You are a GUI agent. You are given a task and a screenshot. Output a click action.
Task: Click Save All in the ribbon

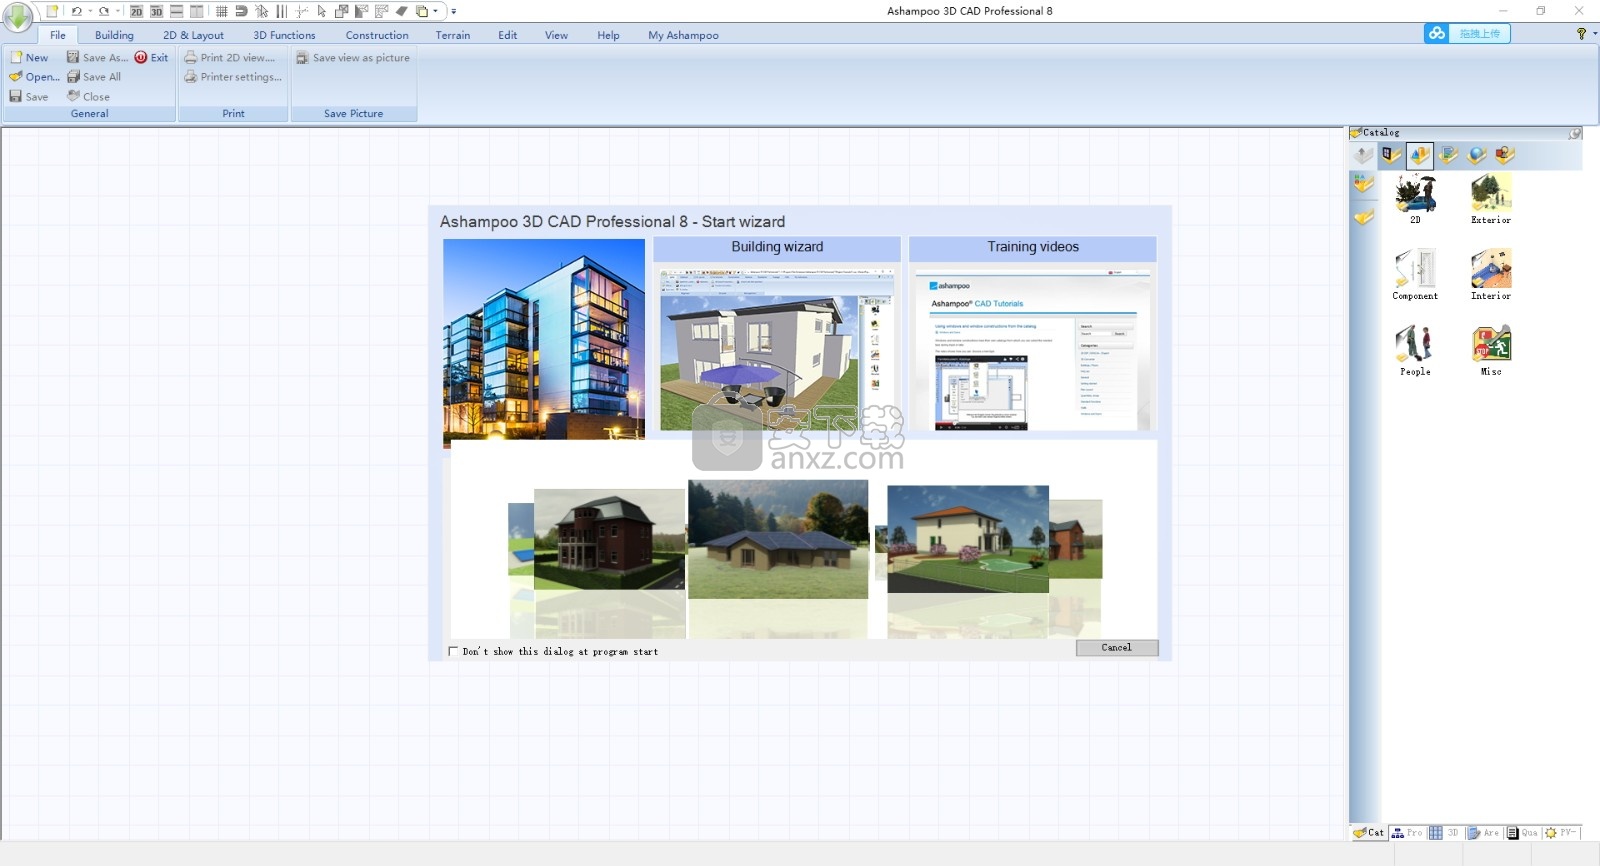pos(94,77)
